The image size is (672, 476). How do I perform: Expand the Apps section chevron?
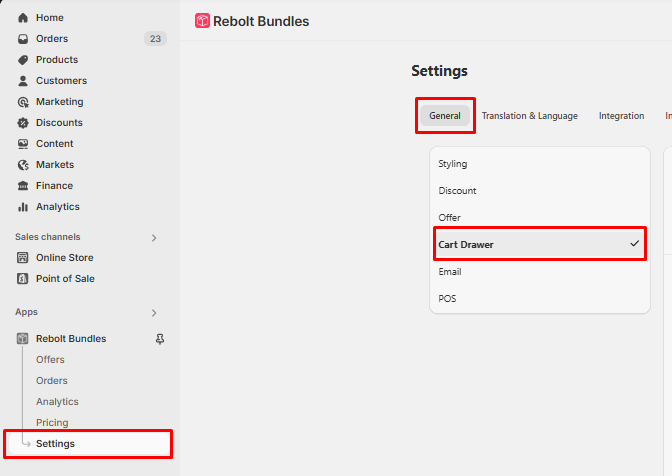click(154, 313)
